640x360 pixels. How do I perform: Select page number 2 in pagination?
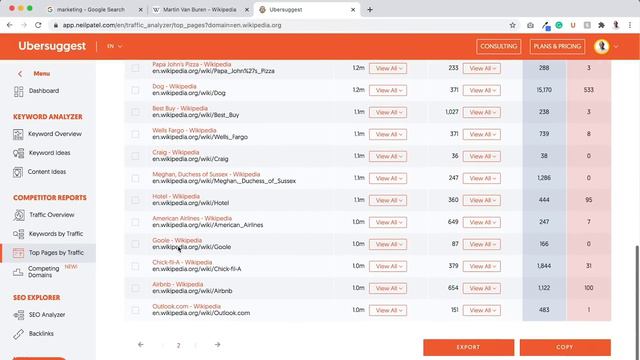click(178, 345)
